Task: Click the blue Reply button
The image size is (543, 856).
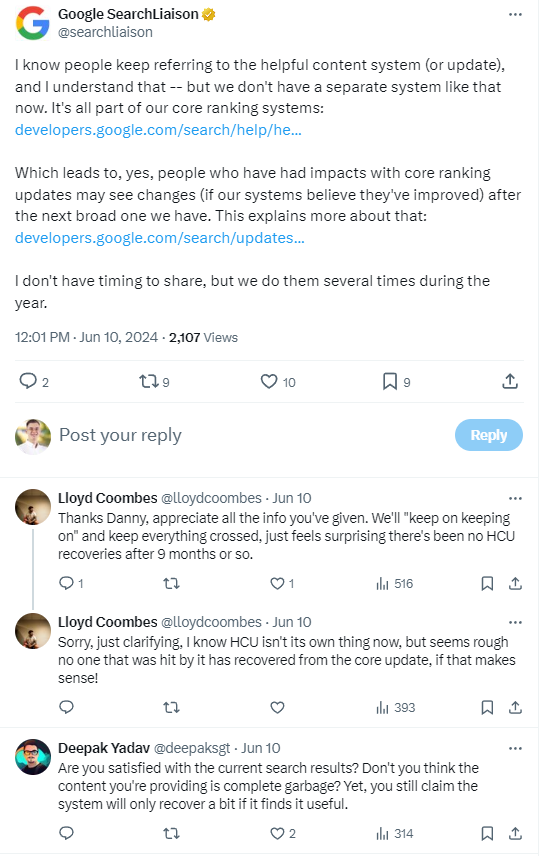Action: pos(488,435)
